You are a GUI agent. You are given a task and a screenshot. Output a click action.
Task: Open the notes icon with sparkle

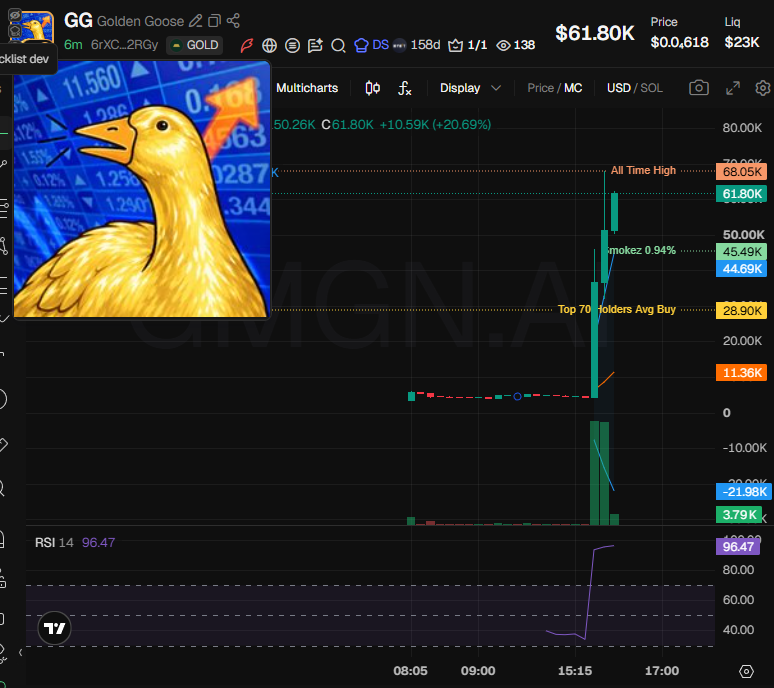tap(315, 45)
